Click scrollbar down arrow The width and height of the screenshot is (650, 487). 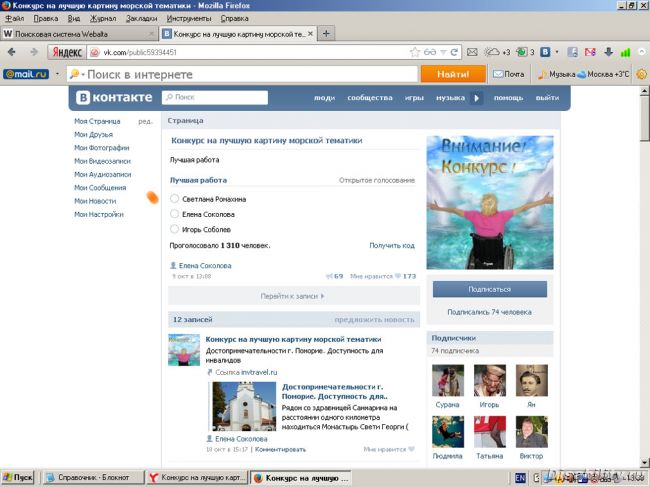[644, 462]
